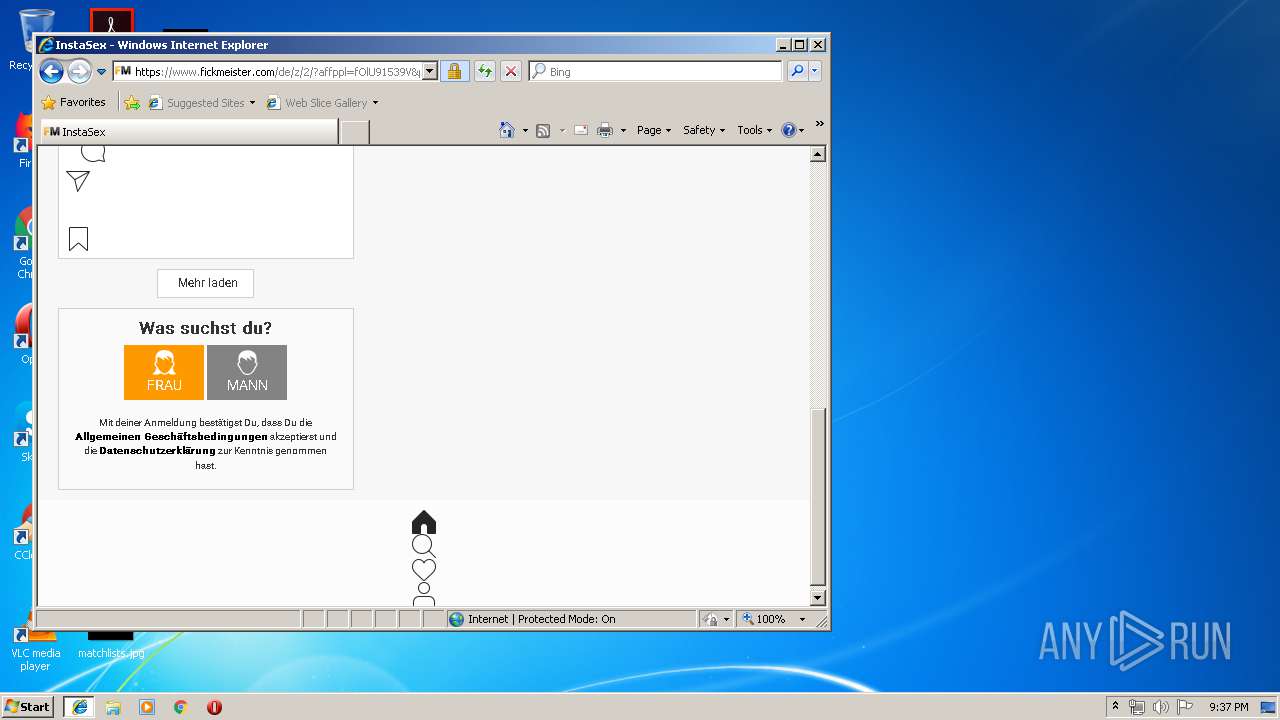Image resolution: width=1280 pixels, height=720 pixels.
Task: Click the profile person icon
Action: click(x=424, y=594)
